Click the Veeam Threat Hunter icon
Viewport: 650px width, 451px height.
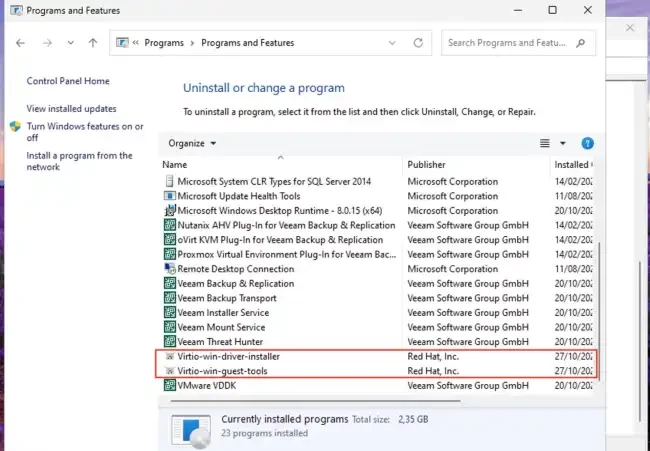[x=169, y=342]
